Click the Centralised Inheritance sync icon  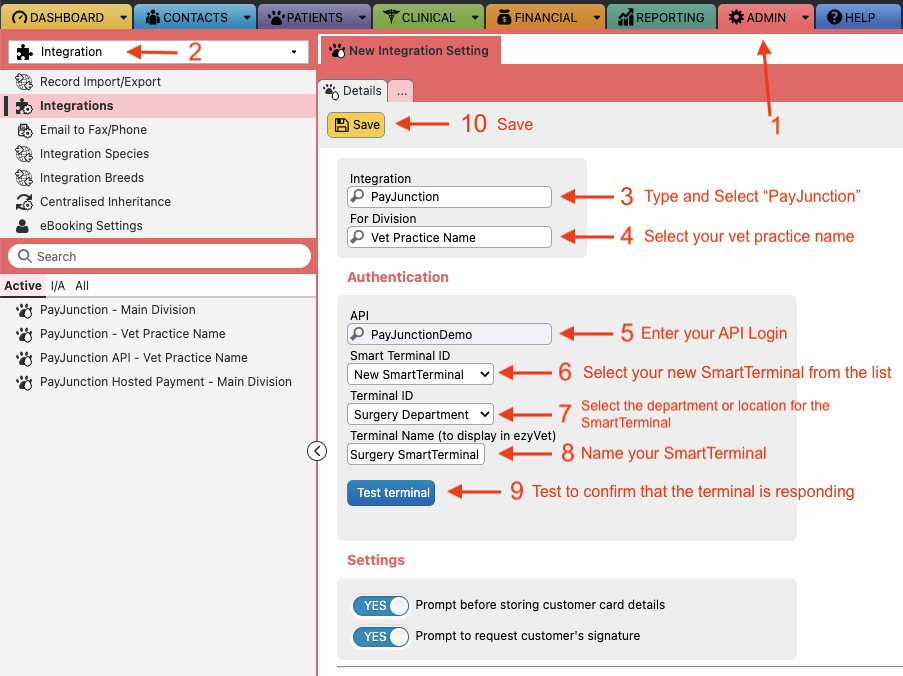pos(24,202)
